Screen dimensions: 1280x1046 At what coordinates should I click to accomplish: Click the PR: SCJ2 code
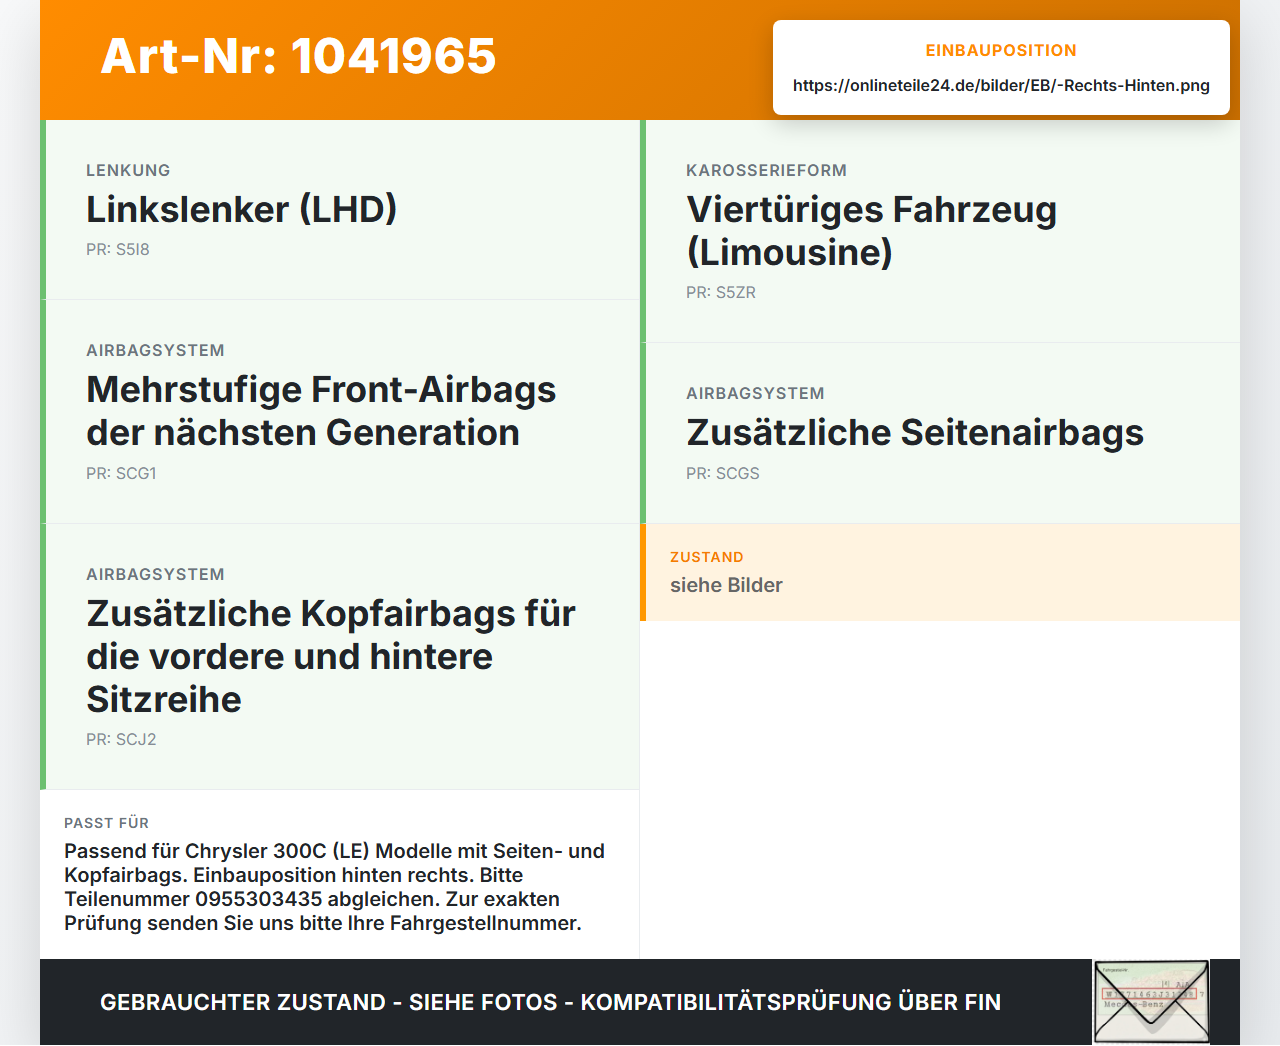coord(121,740)
